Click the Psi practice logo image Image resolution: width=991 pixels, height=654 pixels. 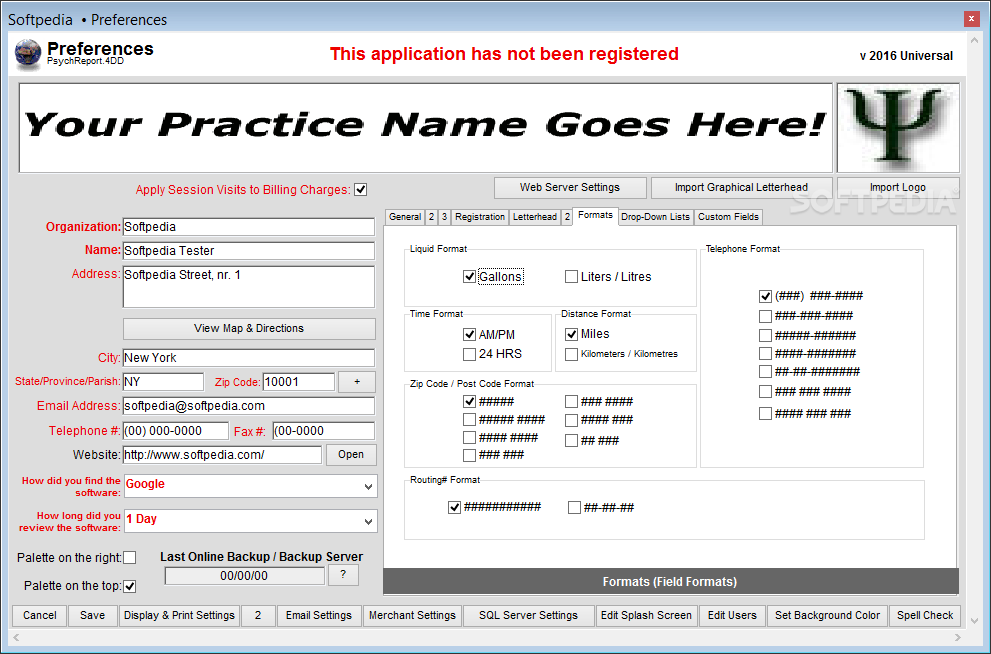[898, 128]
